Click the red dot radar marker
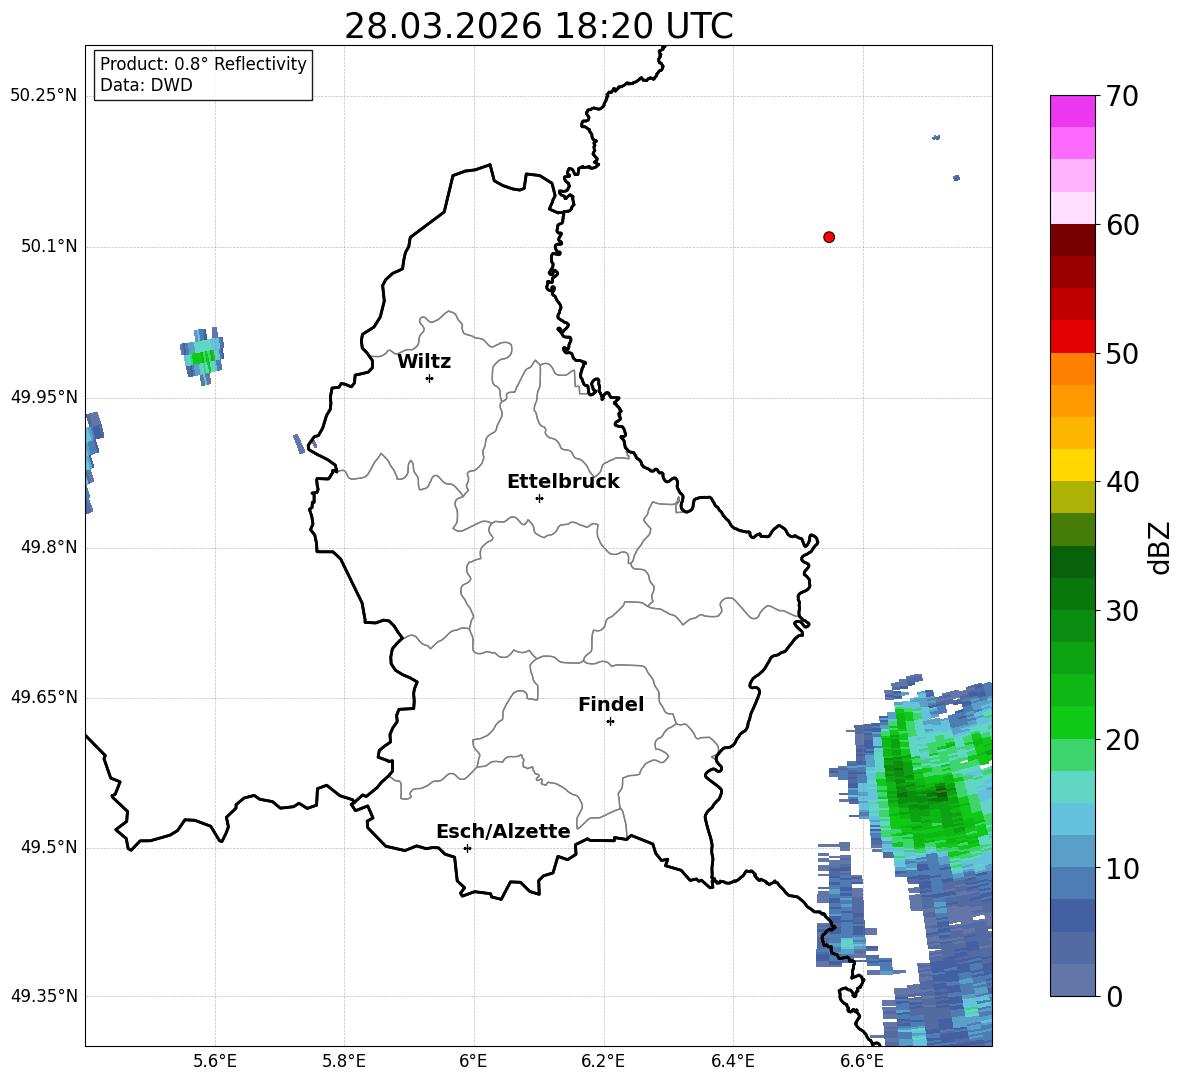 [829, 237]
